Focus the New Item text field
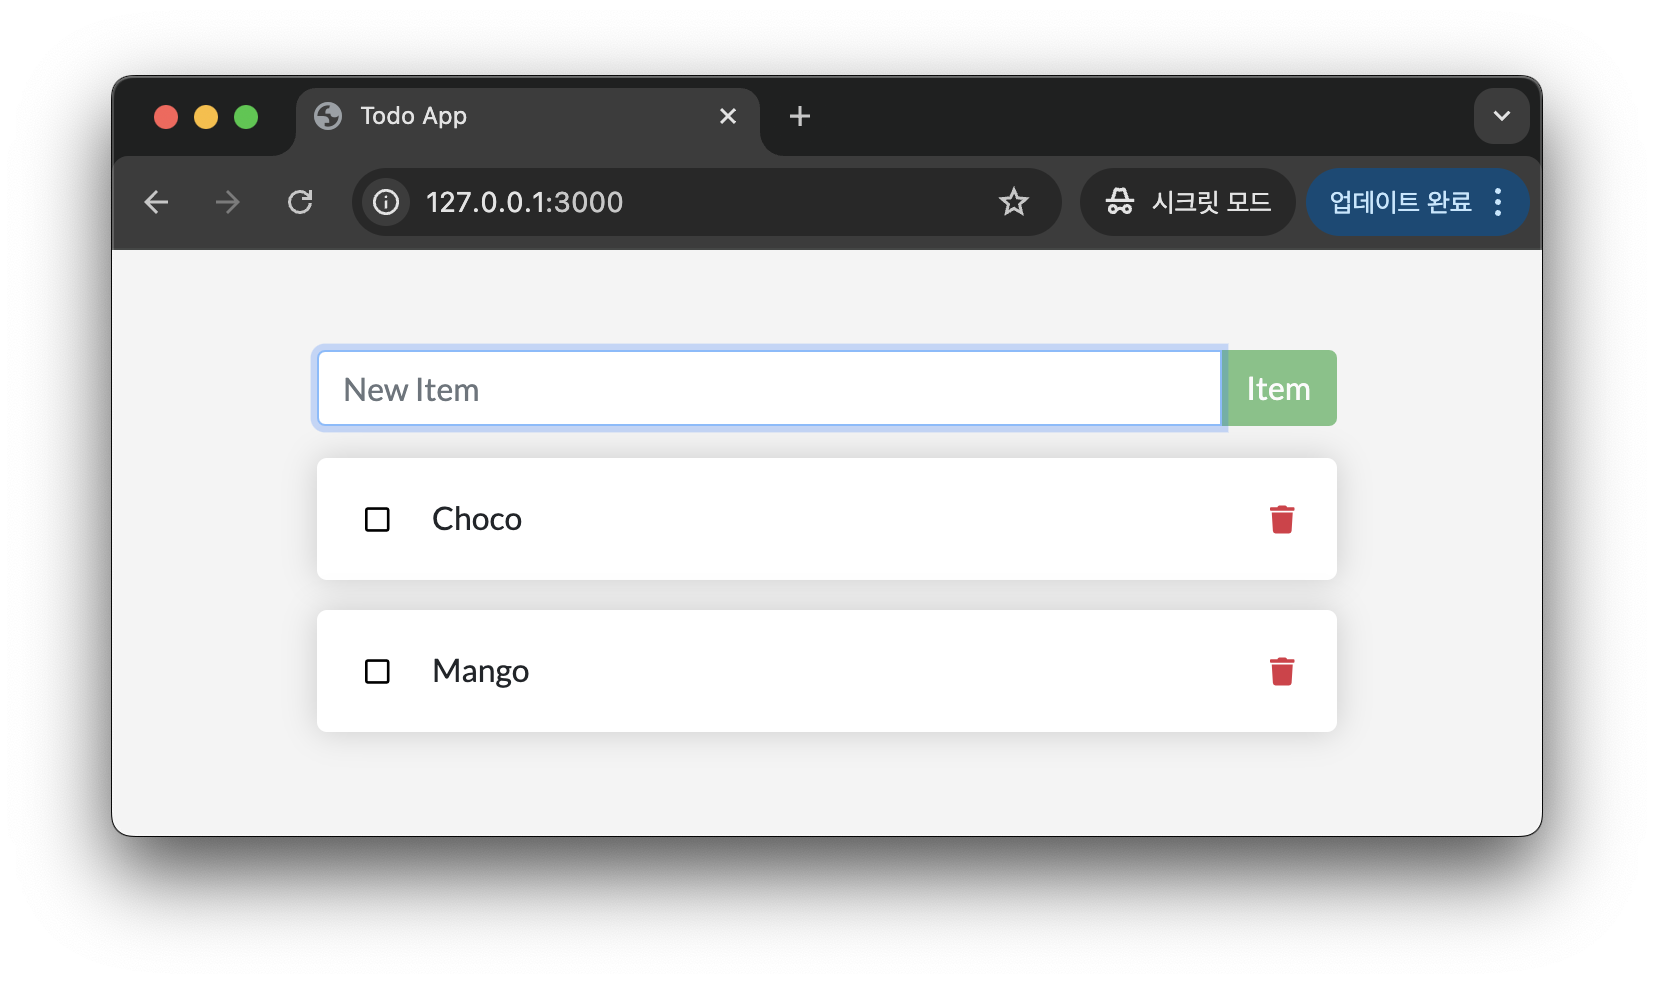 [770, 388]
